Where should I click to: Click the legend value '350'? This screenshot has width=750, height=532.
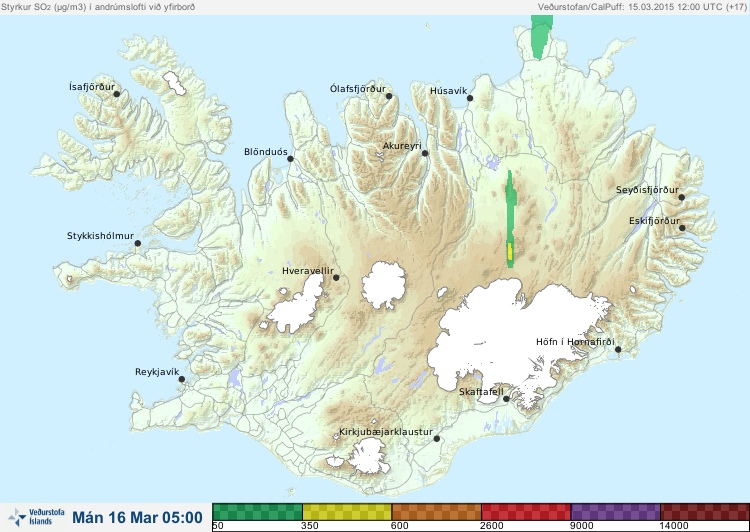point(309,526)
